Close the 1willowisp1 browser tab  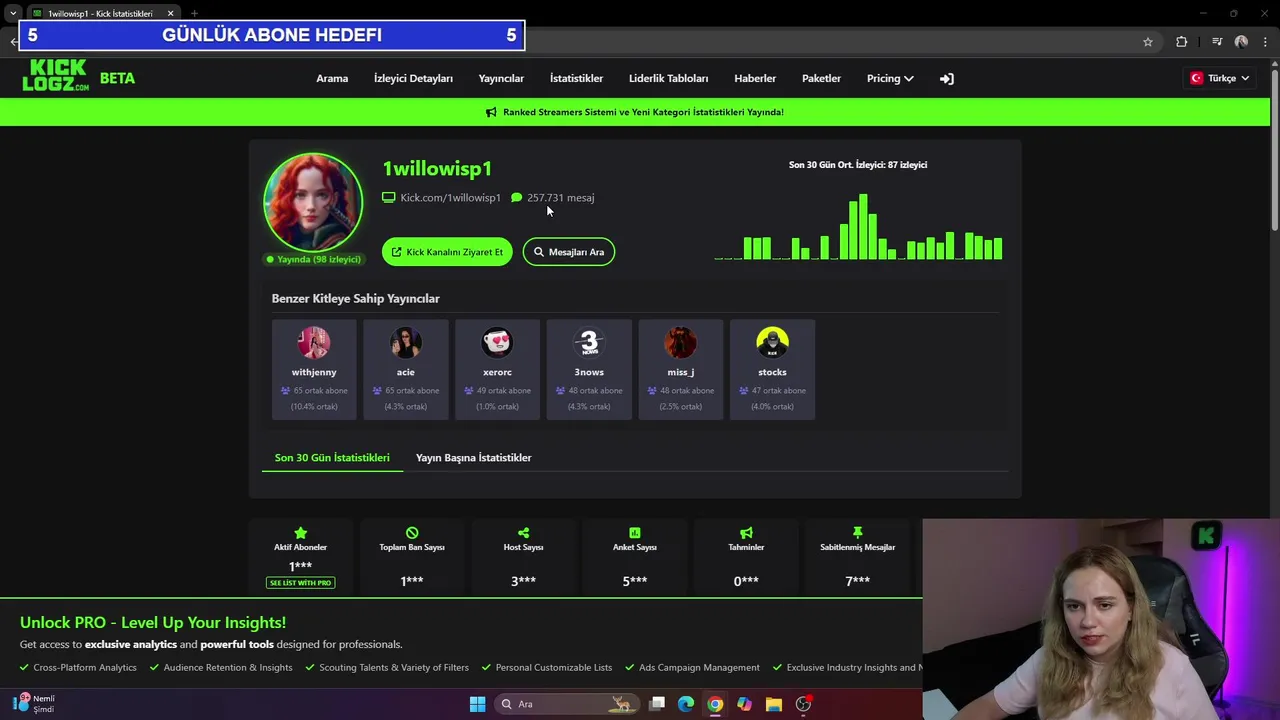tap(170, 13)
